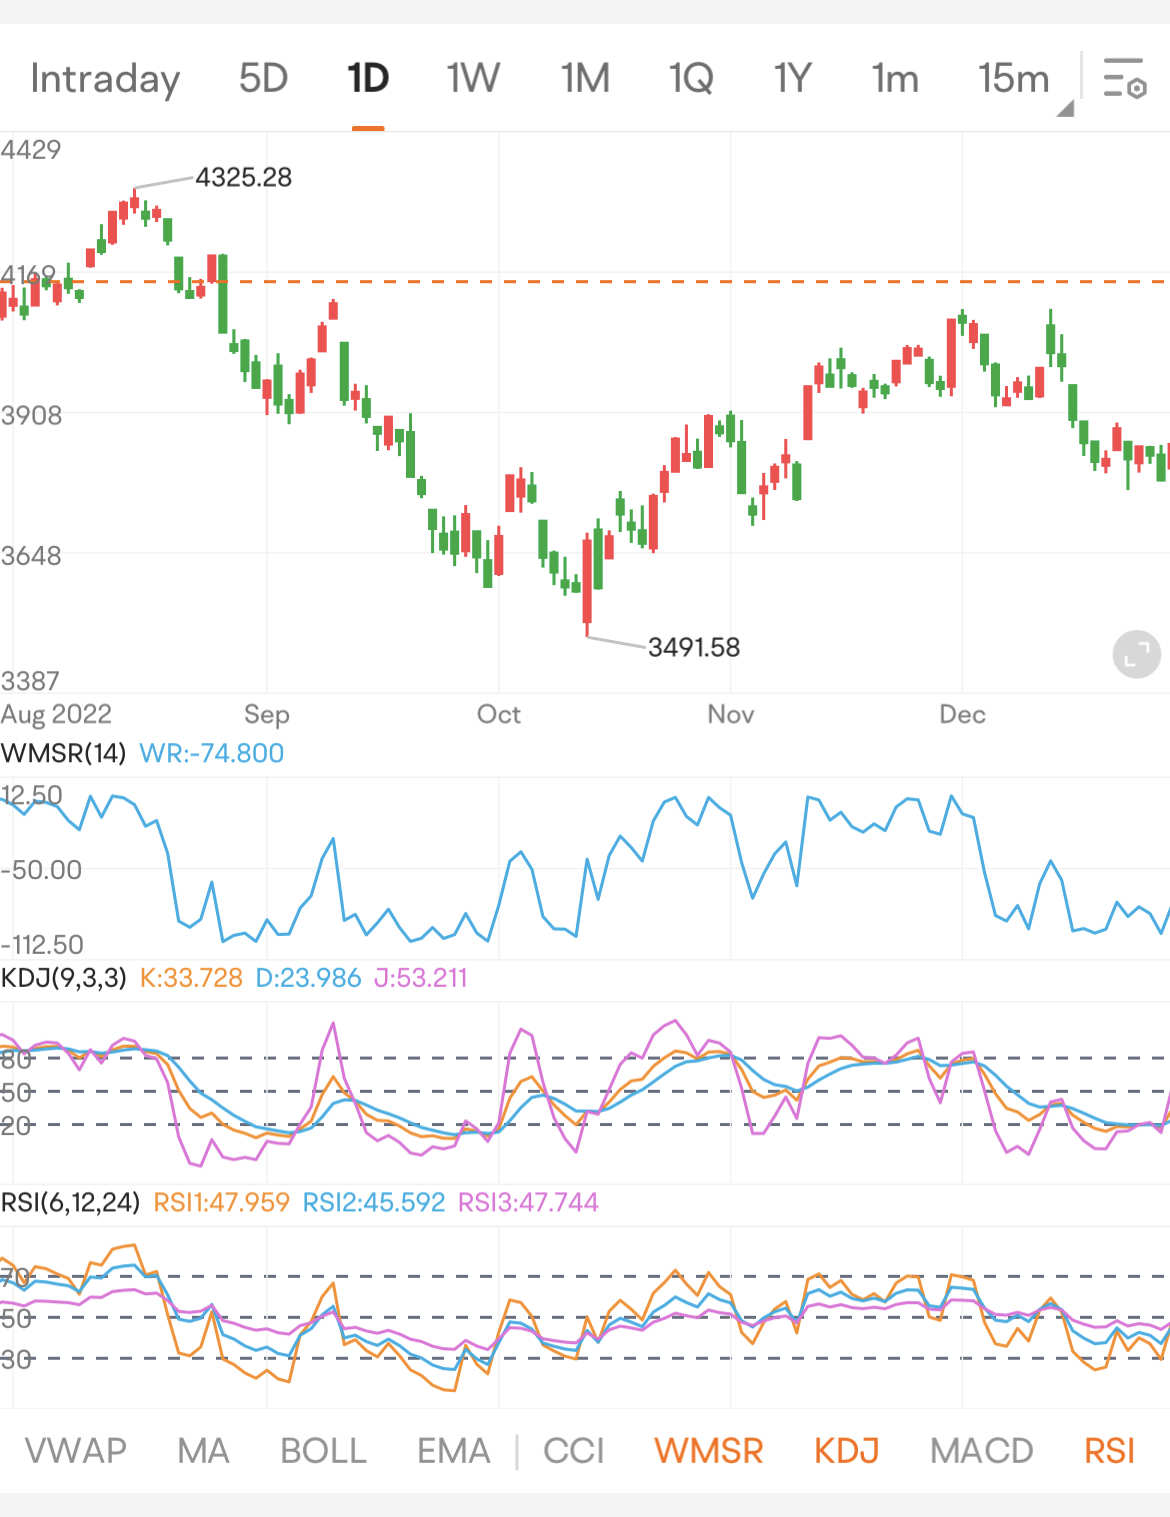Switch to Intraday timeframe tab
The height and width of the screenshot is (1517, 1170).
click(x=105, y=78)
